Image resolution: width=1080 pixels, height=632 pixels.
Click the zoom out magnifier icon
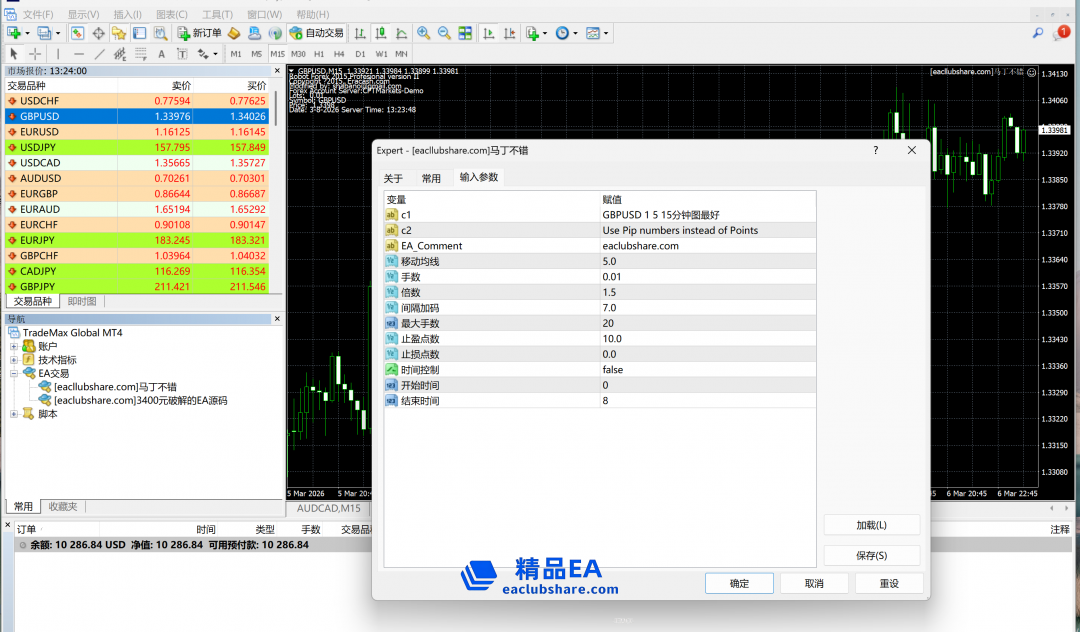click(444, 33)
